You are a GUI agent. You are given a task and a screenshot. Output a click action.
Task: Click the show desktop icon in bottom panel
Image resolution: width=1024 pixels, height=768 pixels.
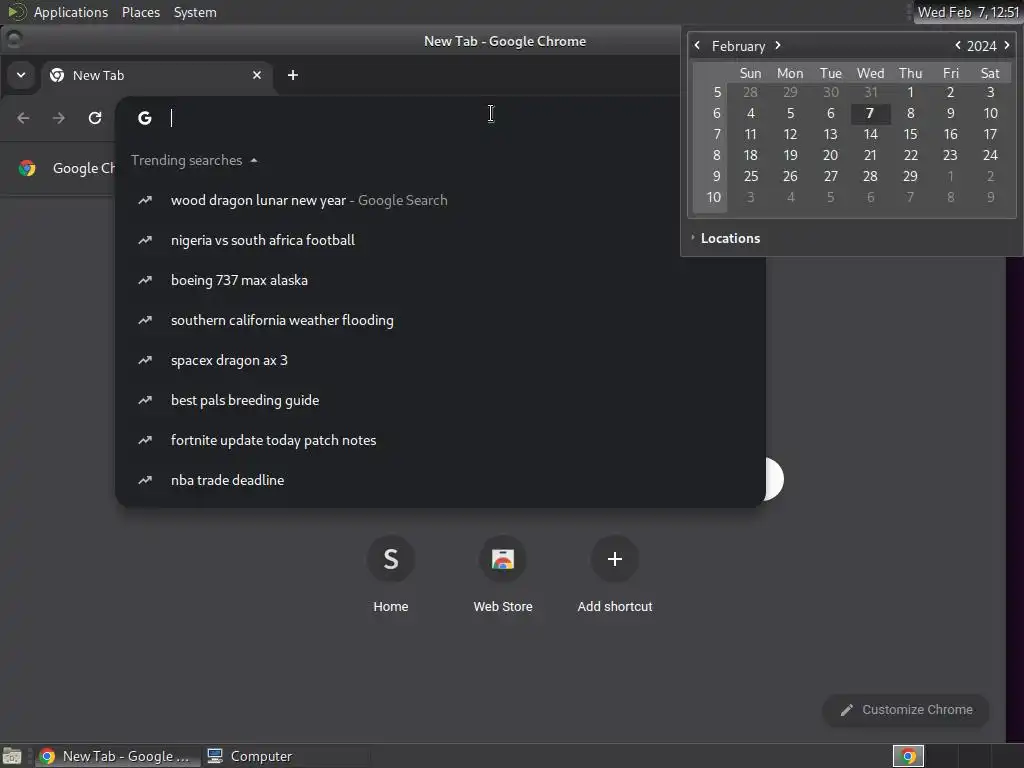pos(12,756)
